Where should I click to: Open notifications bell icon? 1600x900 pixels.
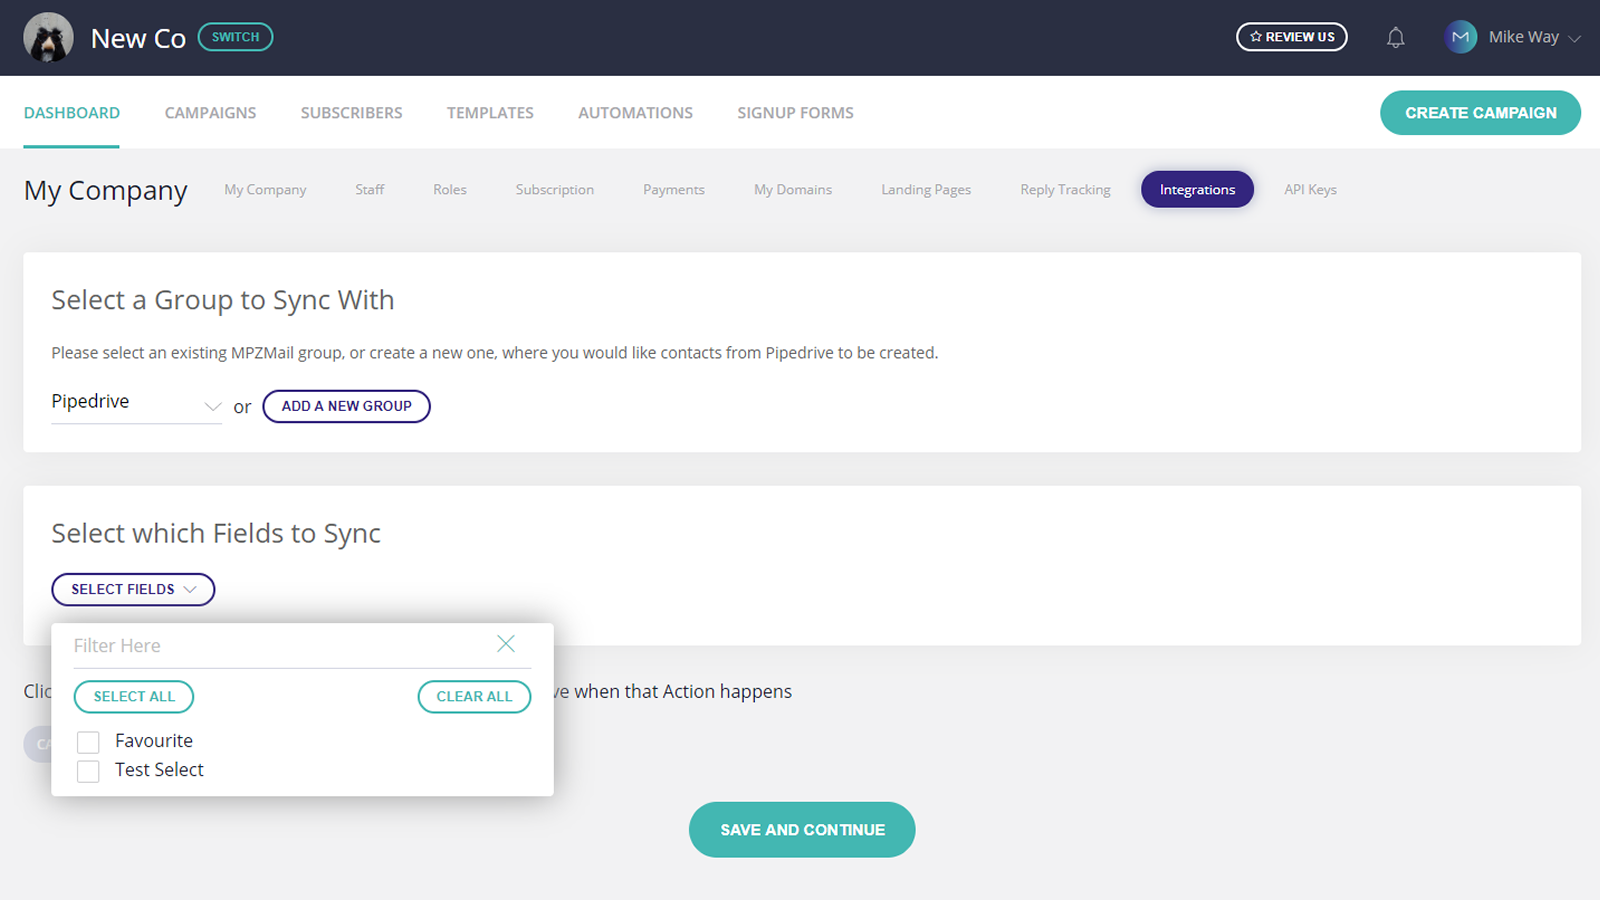pyautogui.click(x=1396, y=38)
